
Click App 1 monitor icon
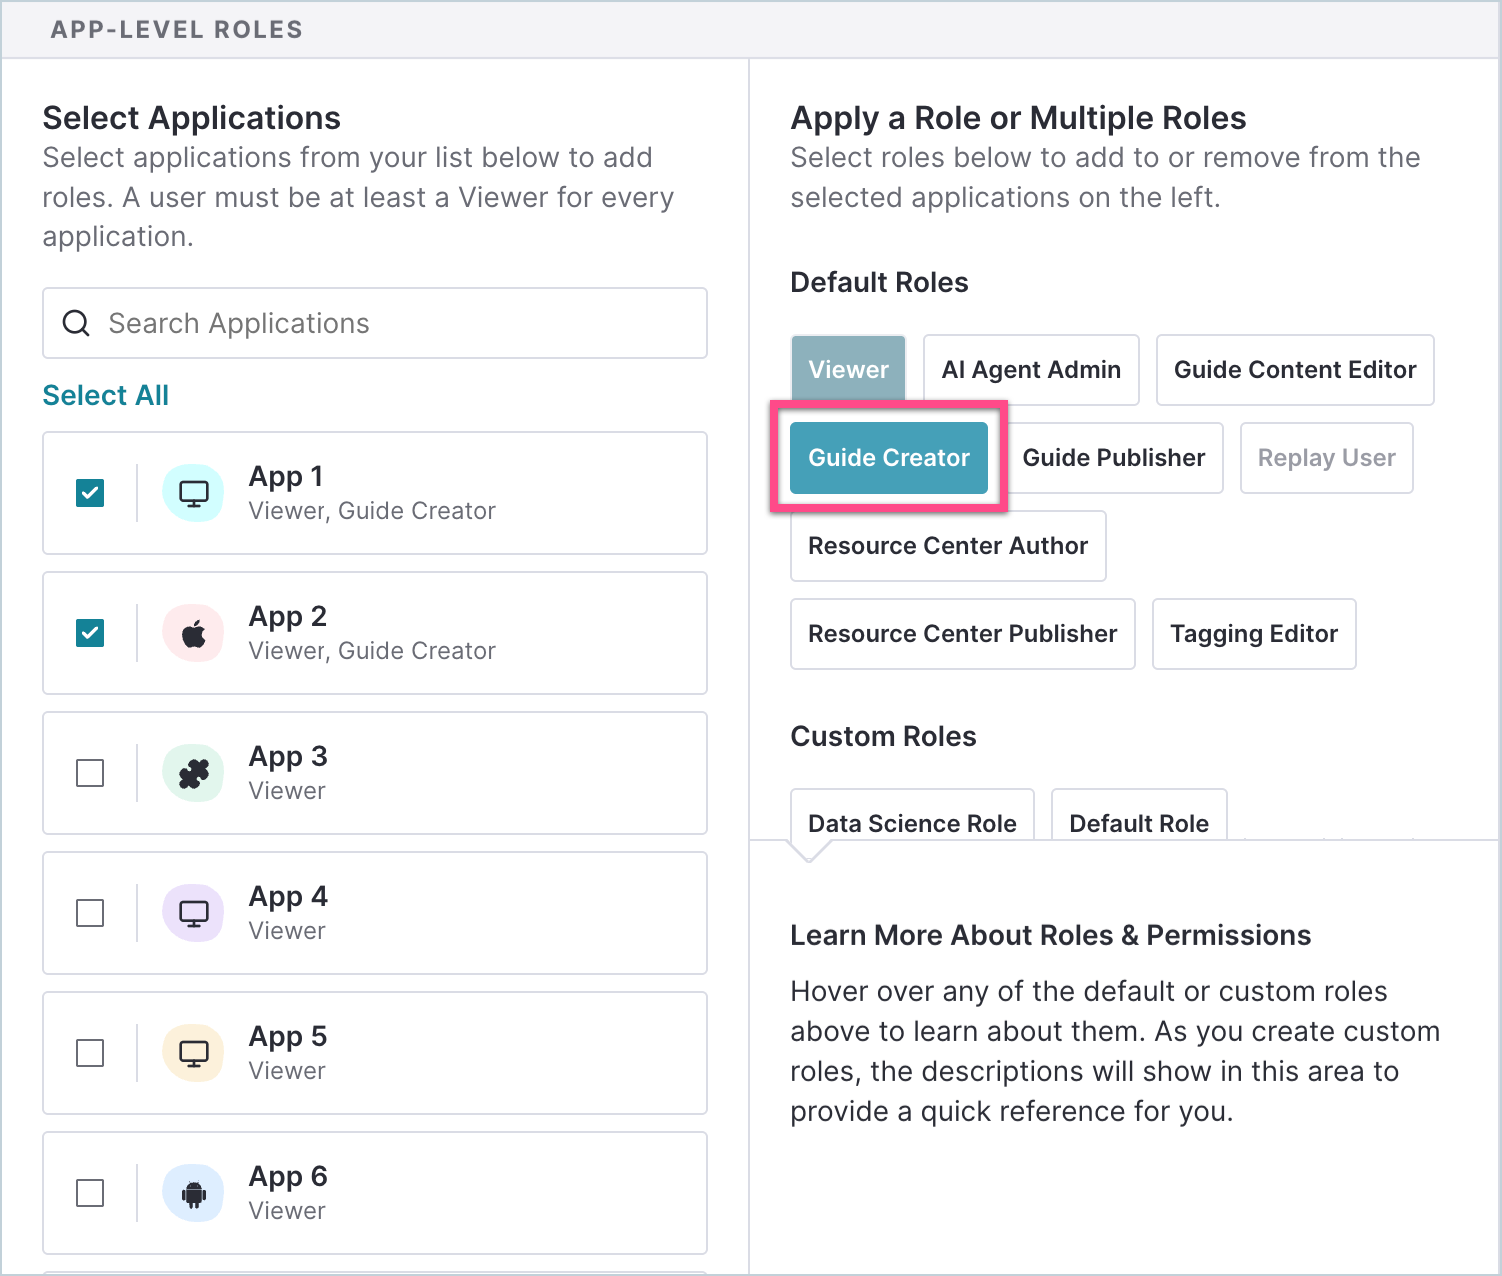(193, 493)
